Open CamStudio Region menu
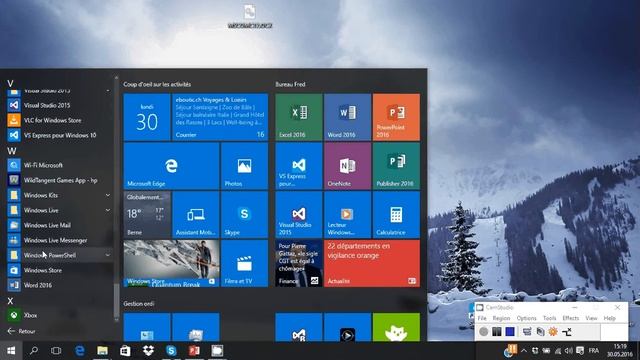Viewport: 640px width, 360px height. coord(501,318)
